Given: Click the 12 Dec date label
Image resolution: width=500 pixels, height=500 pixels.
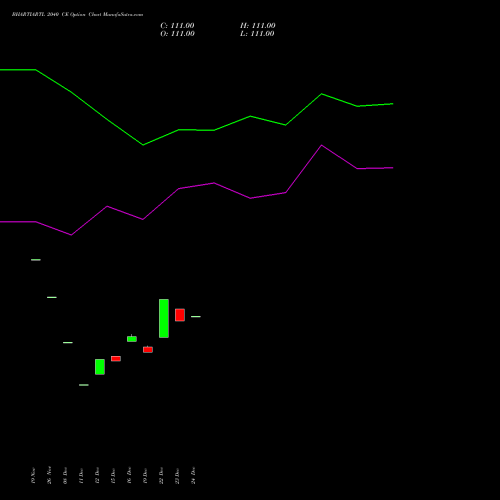Looking at the screenshot, I should click(x=97, y=475).
